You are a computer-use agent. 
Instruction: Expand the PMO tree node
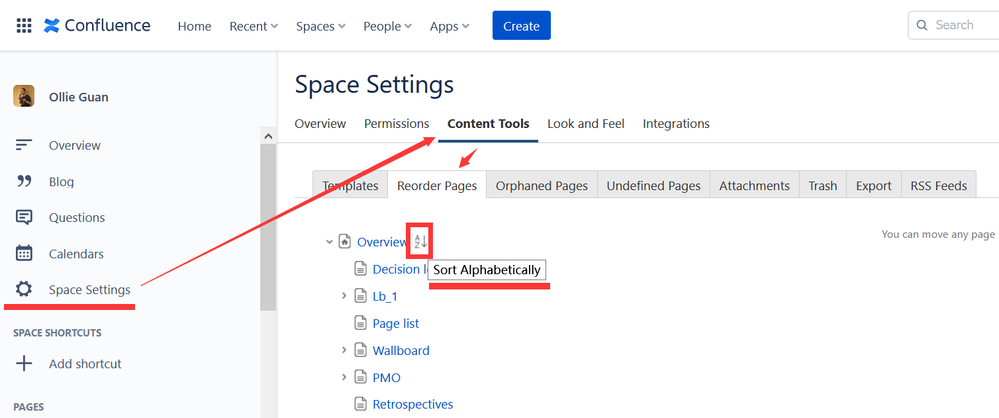(344, 377)
